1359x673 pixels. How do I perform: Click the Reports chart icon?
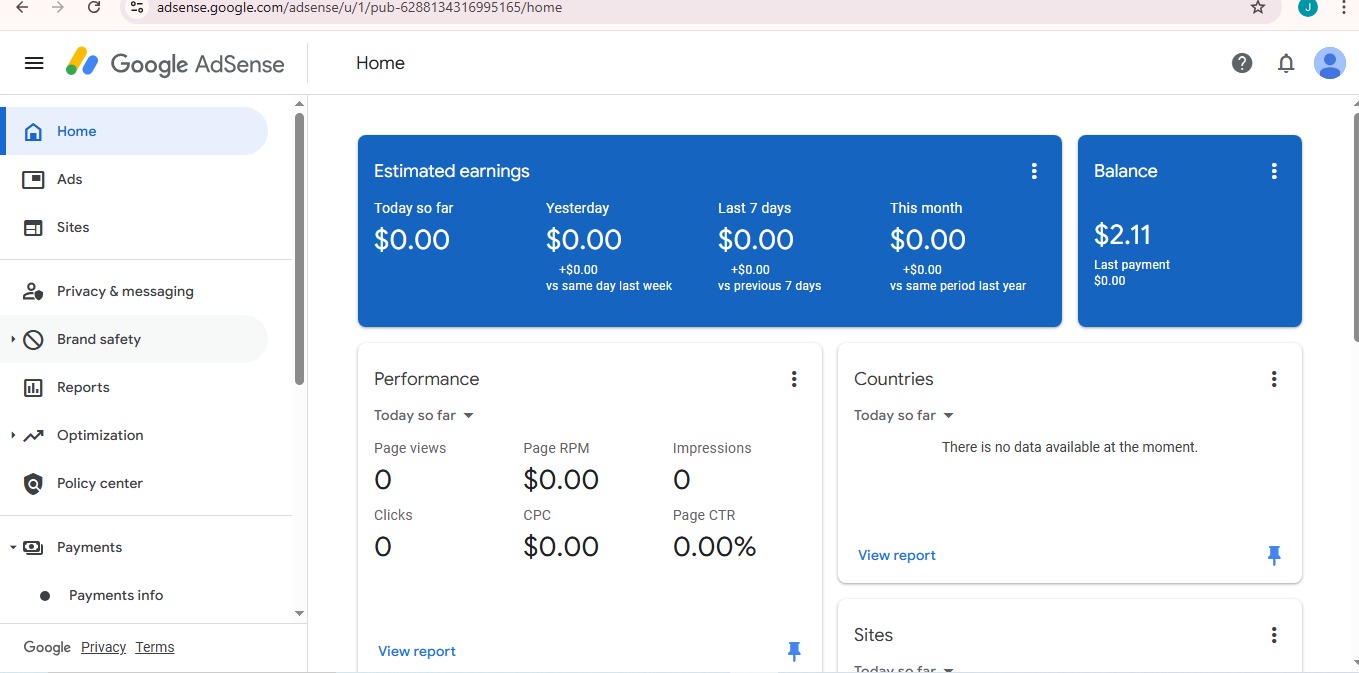33,387
